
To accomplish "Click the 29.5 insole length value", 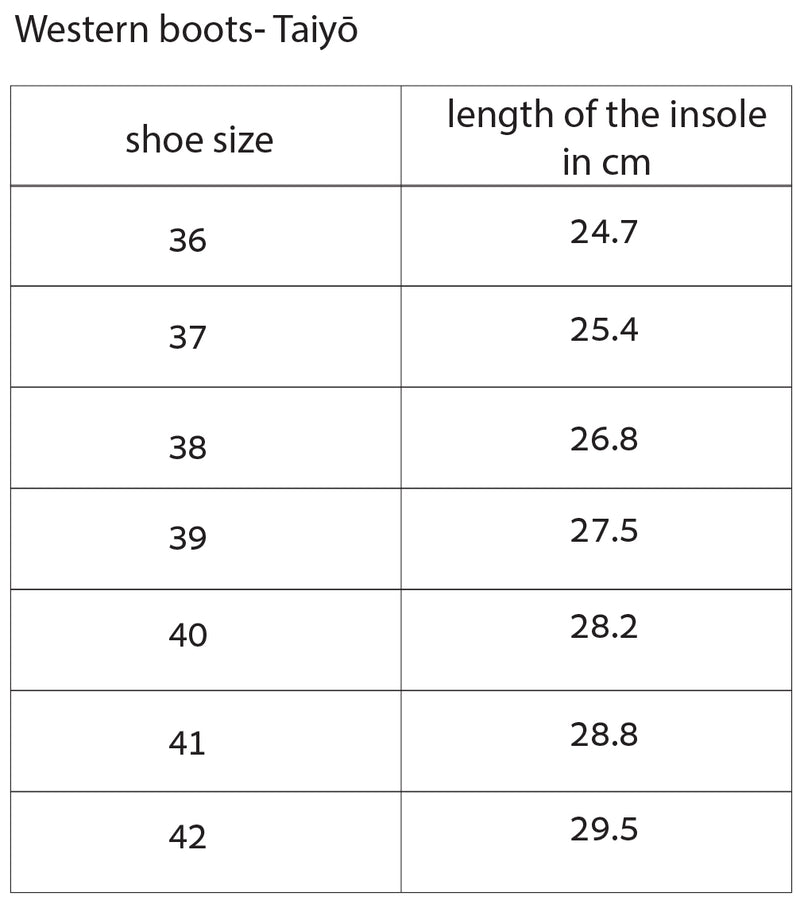I will [604, 828].
